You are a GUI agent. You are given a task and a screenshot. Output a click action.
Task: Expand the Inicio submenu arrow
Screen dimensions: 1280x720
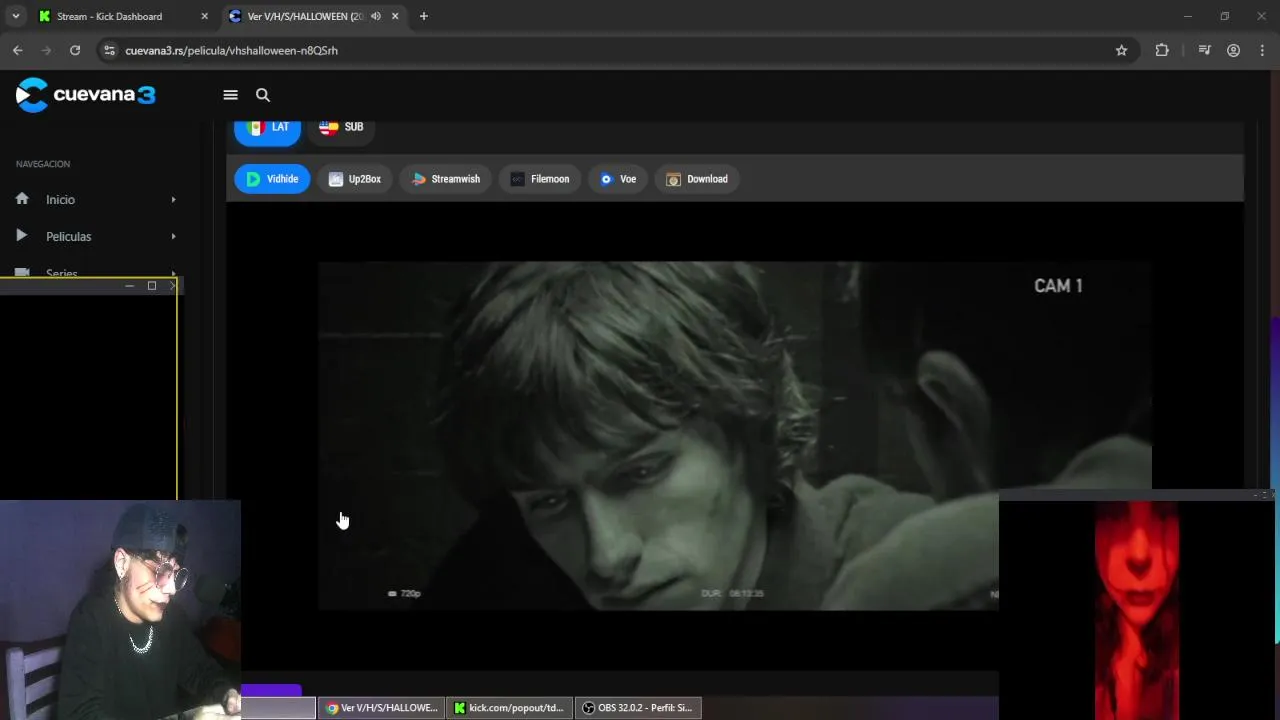click(x=173, y=200)
